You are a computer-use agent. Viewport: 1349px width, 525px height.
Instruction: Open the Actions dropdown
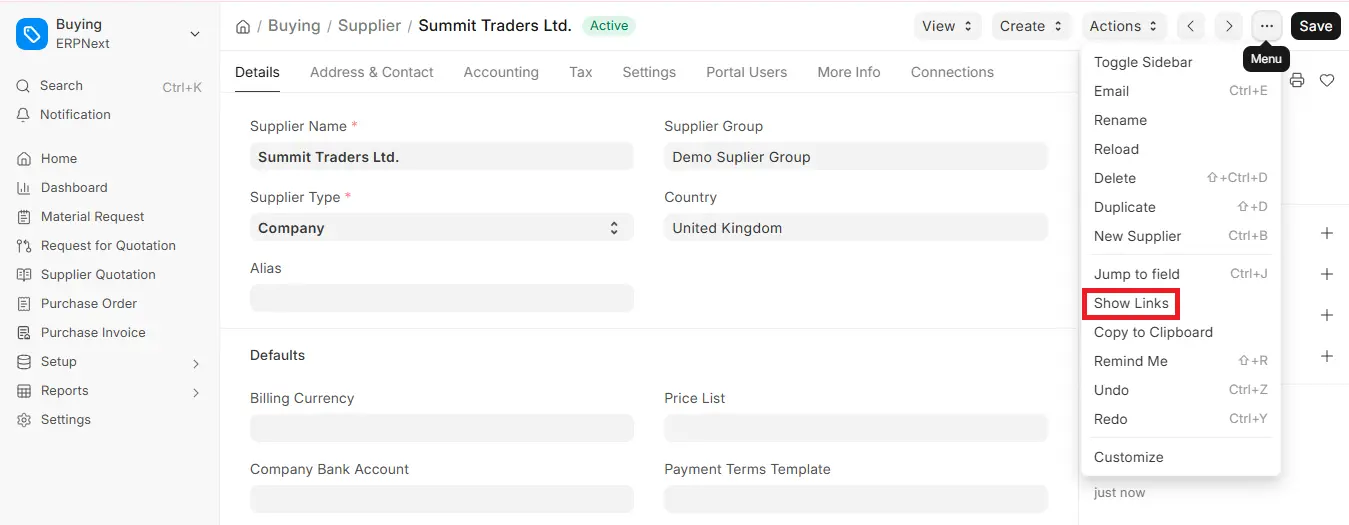(1125, 26)
